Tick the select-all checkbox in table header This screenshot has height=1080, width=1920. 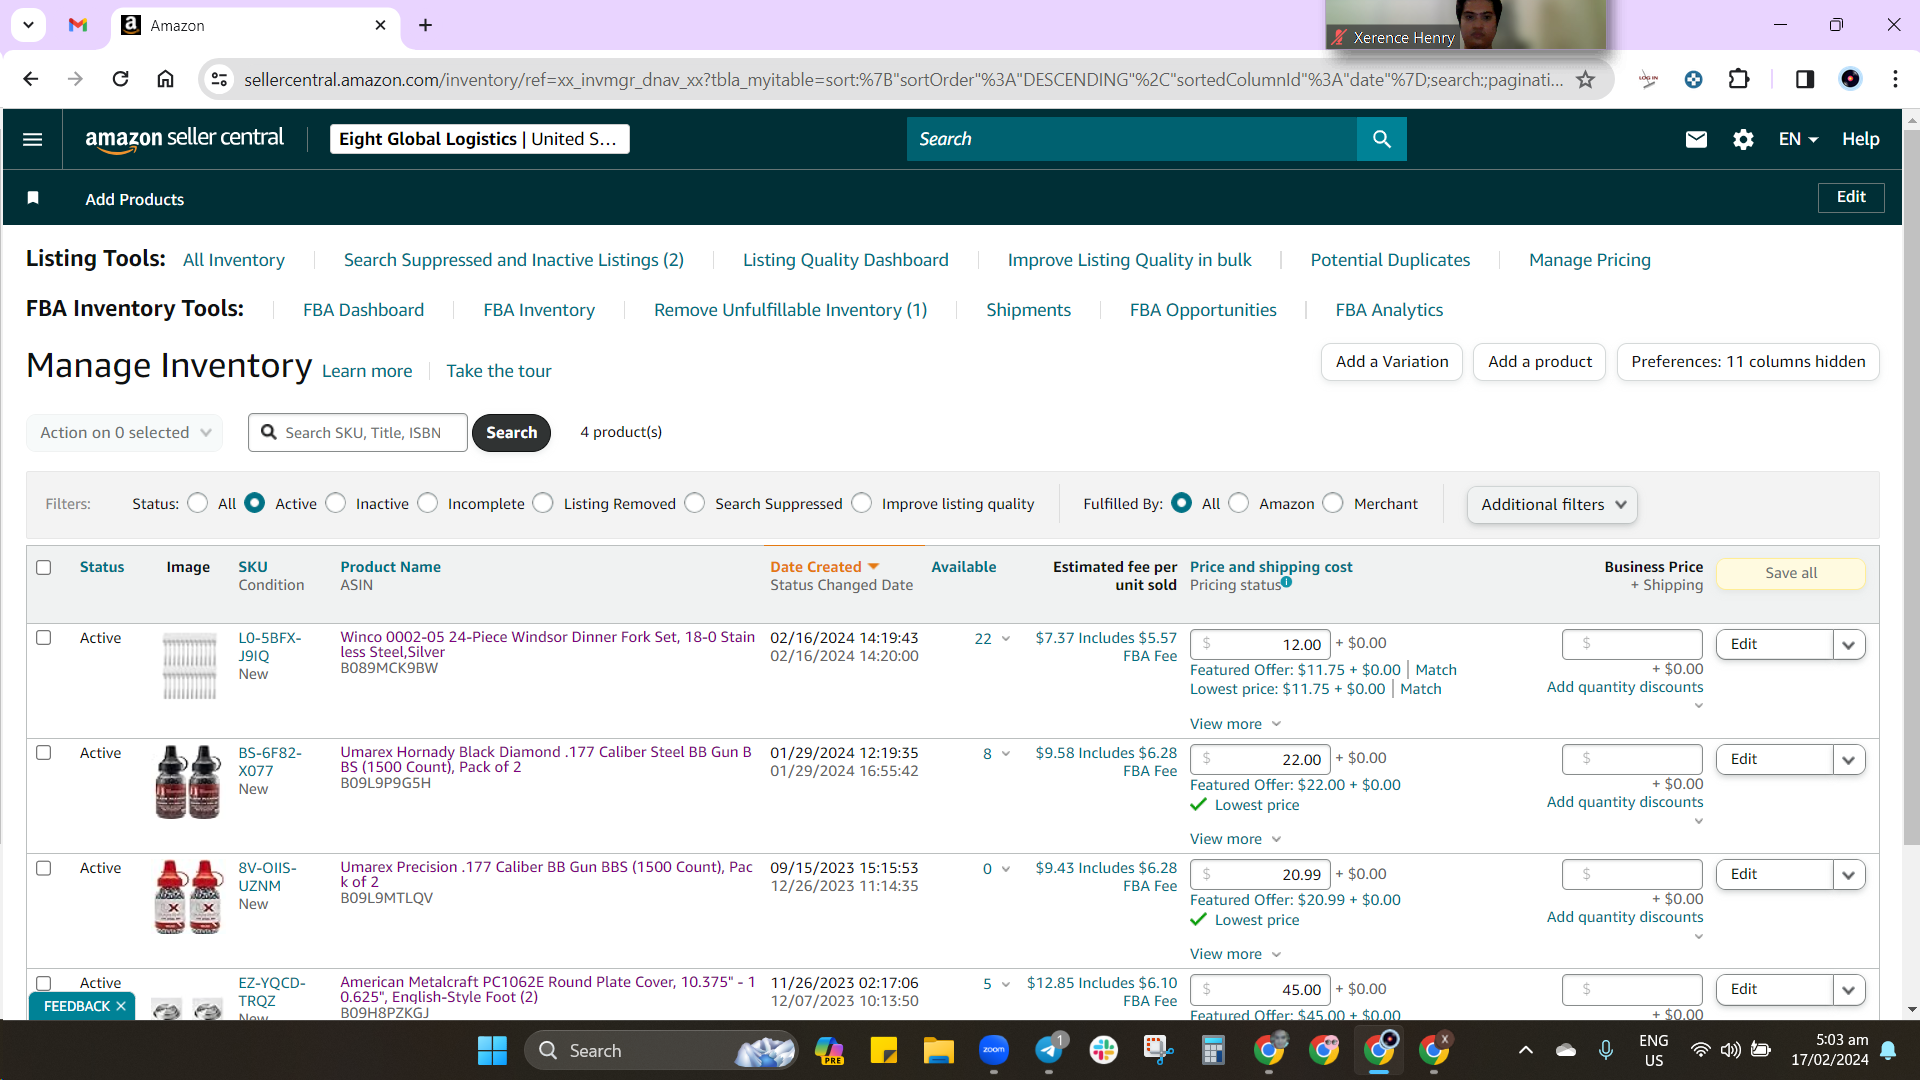click(44, 567)
